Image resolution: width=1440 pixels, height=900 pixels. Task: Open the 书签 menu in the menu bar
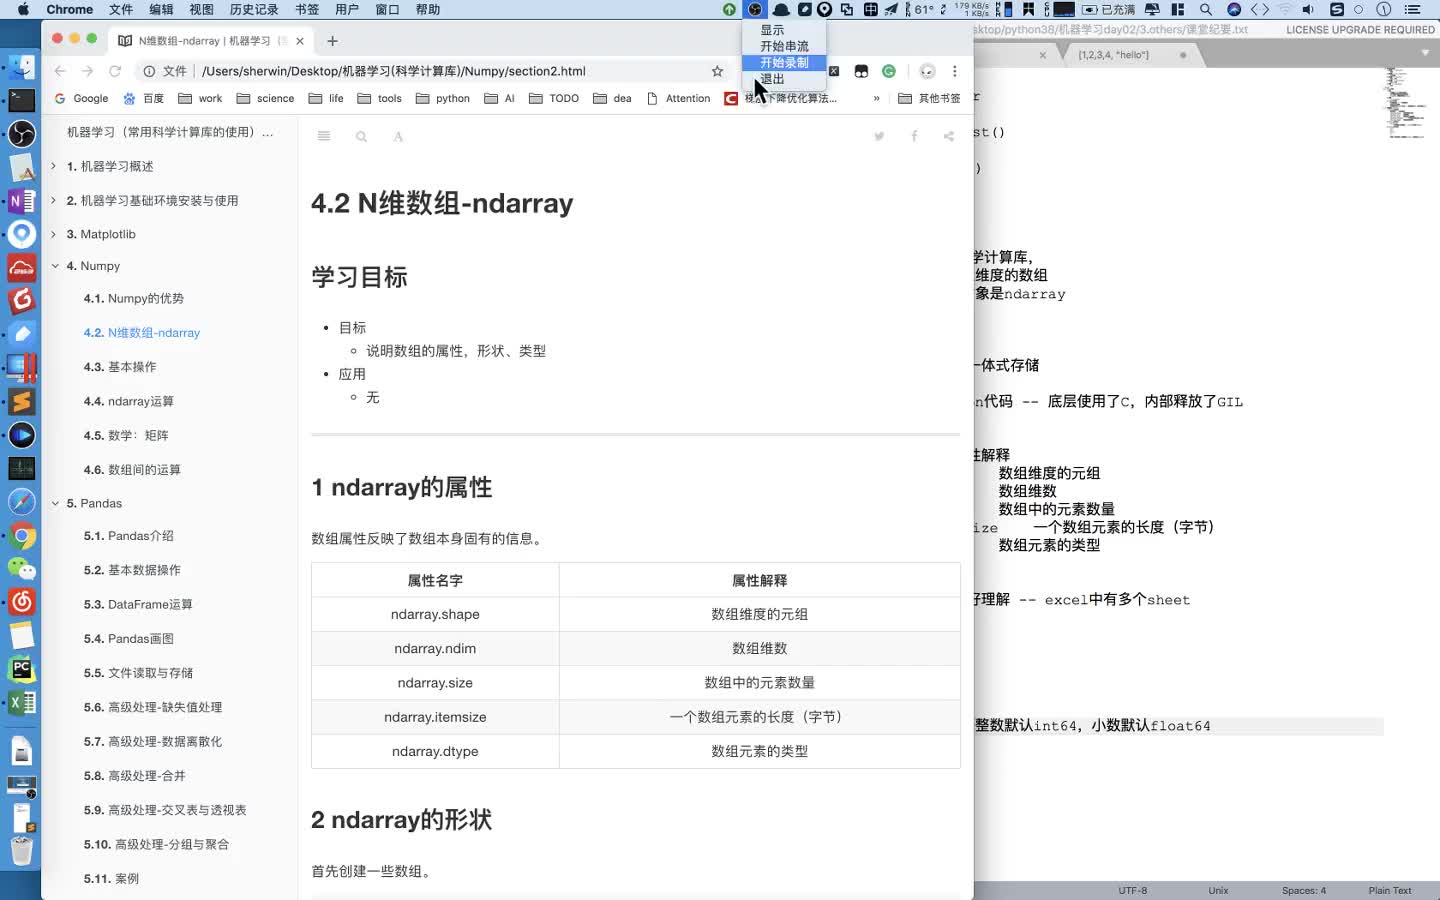[307, 9]
